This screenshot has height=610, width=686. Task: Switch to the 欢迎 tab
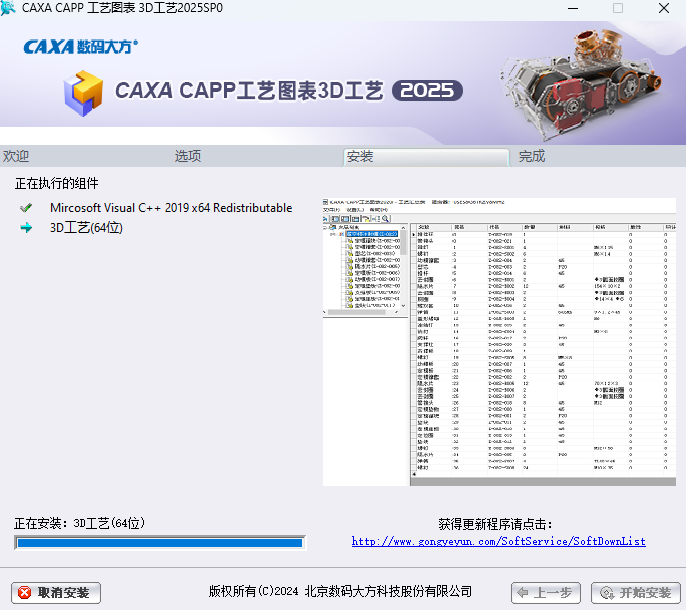(x=16, y=156)
